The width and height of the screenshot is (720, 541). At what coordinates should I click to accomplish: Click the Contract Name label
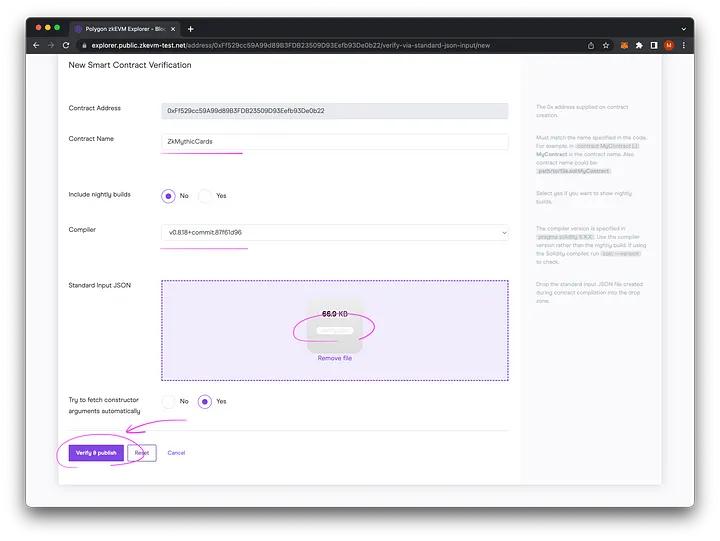pyautogui.click(x=91, y=139)
